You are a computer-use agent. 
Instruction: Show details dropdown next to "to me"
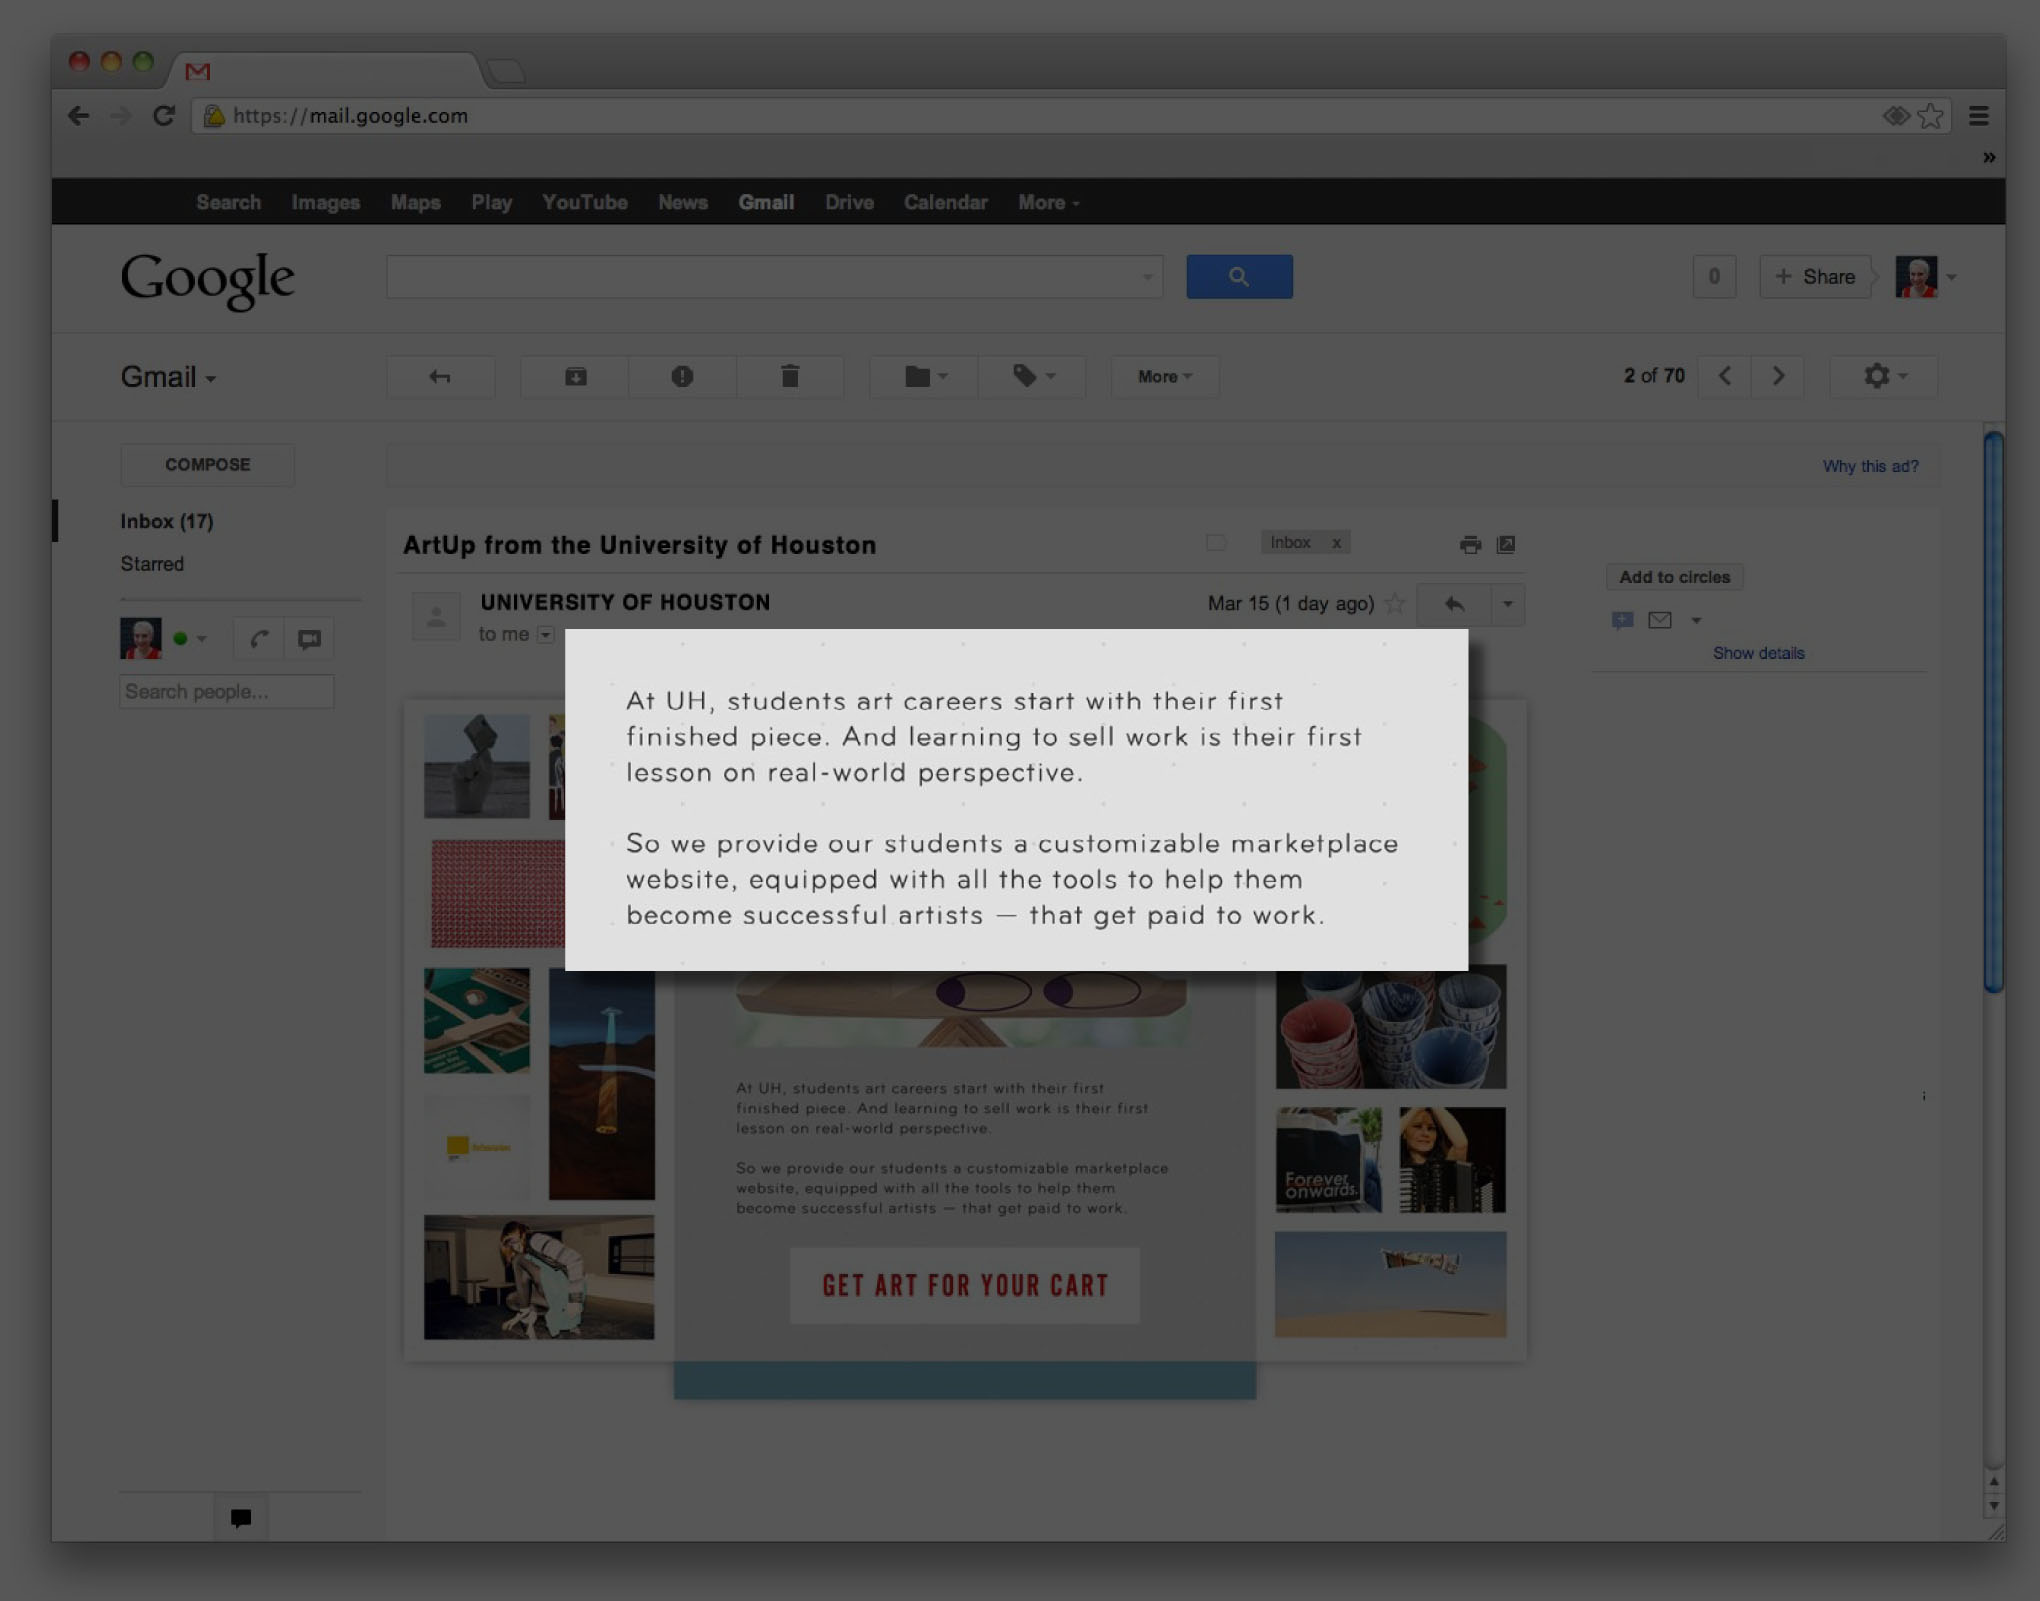[x=546, y=634]
